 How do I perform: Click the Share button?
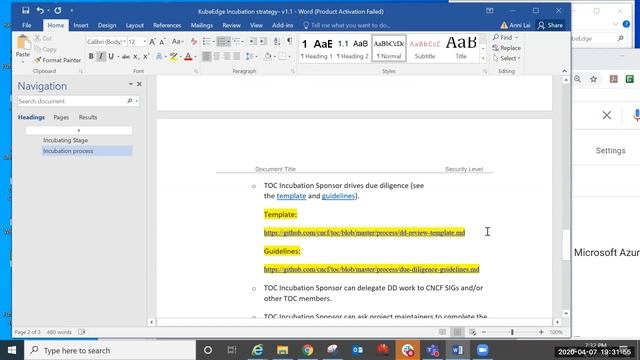(x=550, y=25)
